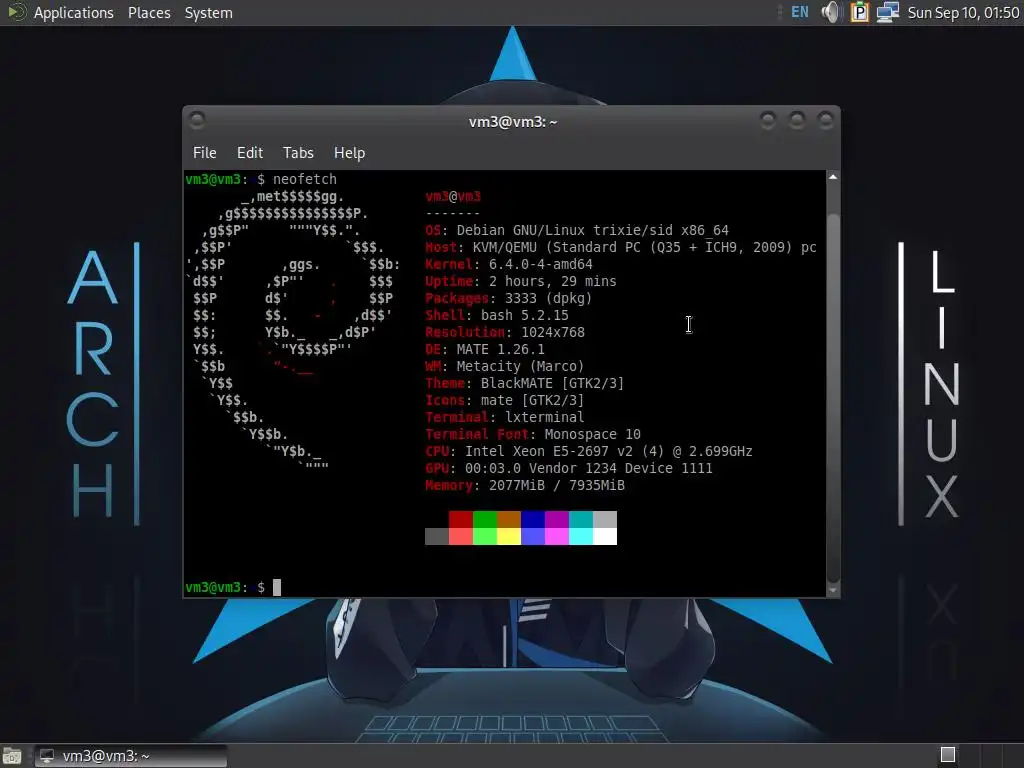Click the CPU line 'Intel Xeon E5-2697 v2'
The image size is (1024, 768).
(549, 451)
